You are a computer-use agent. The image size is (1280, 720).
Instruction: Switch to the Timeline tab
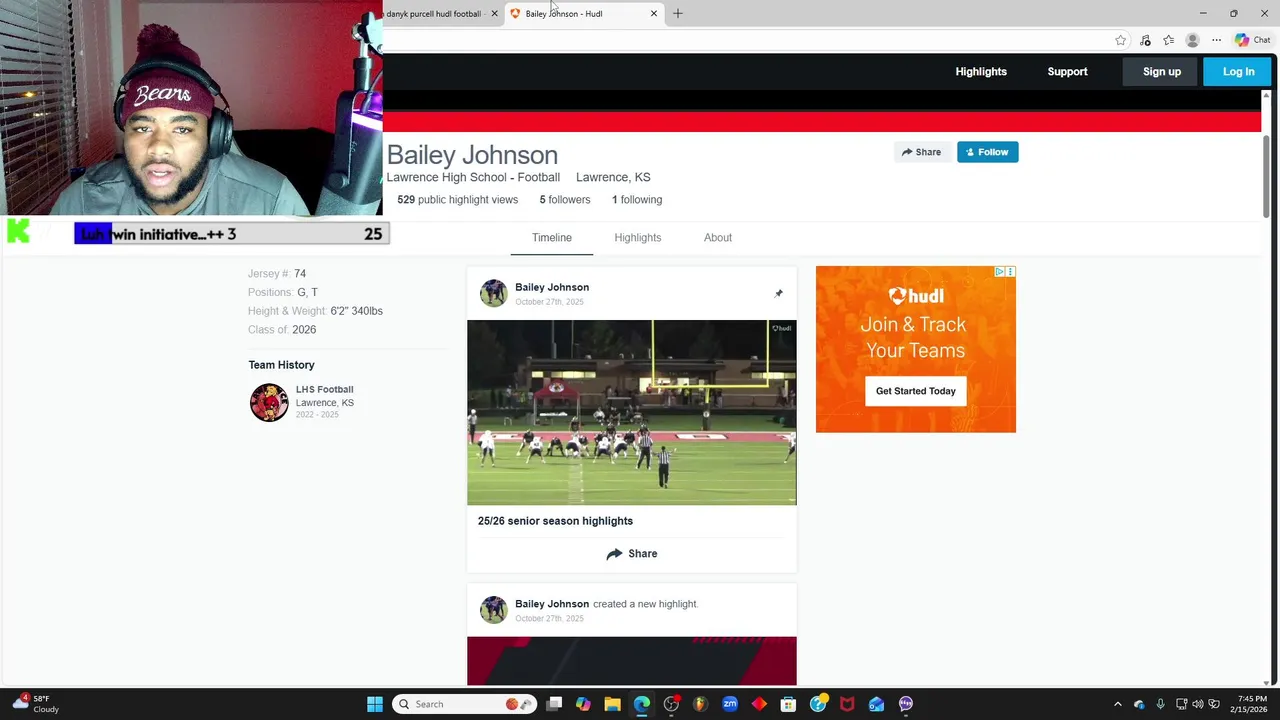[552, 238]
